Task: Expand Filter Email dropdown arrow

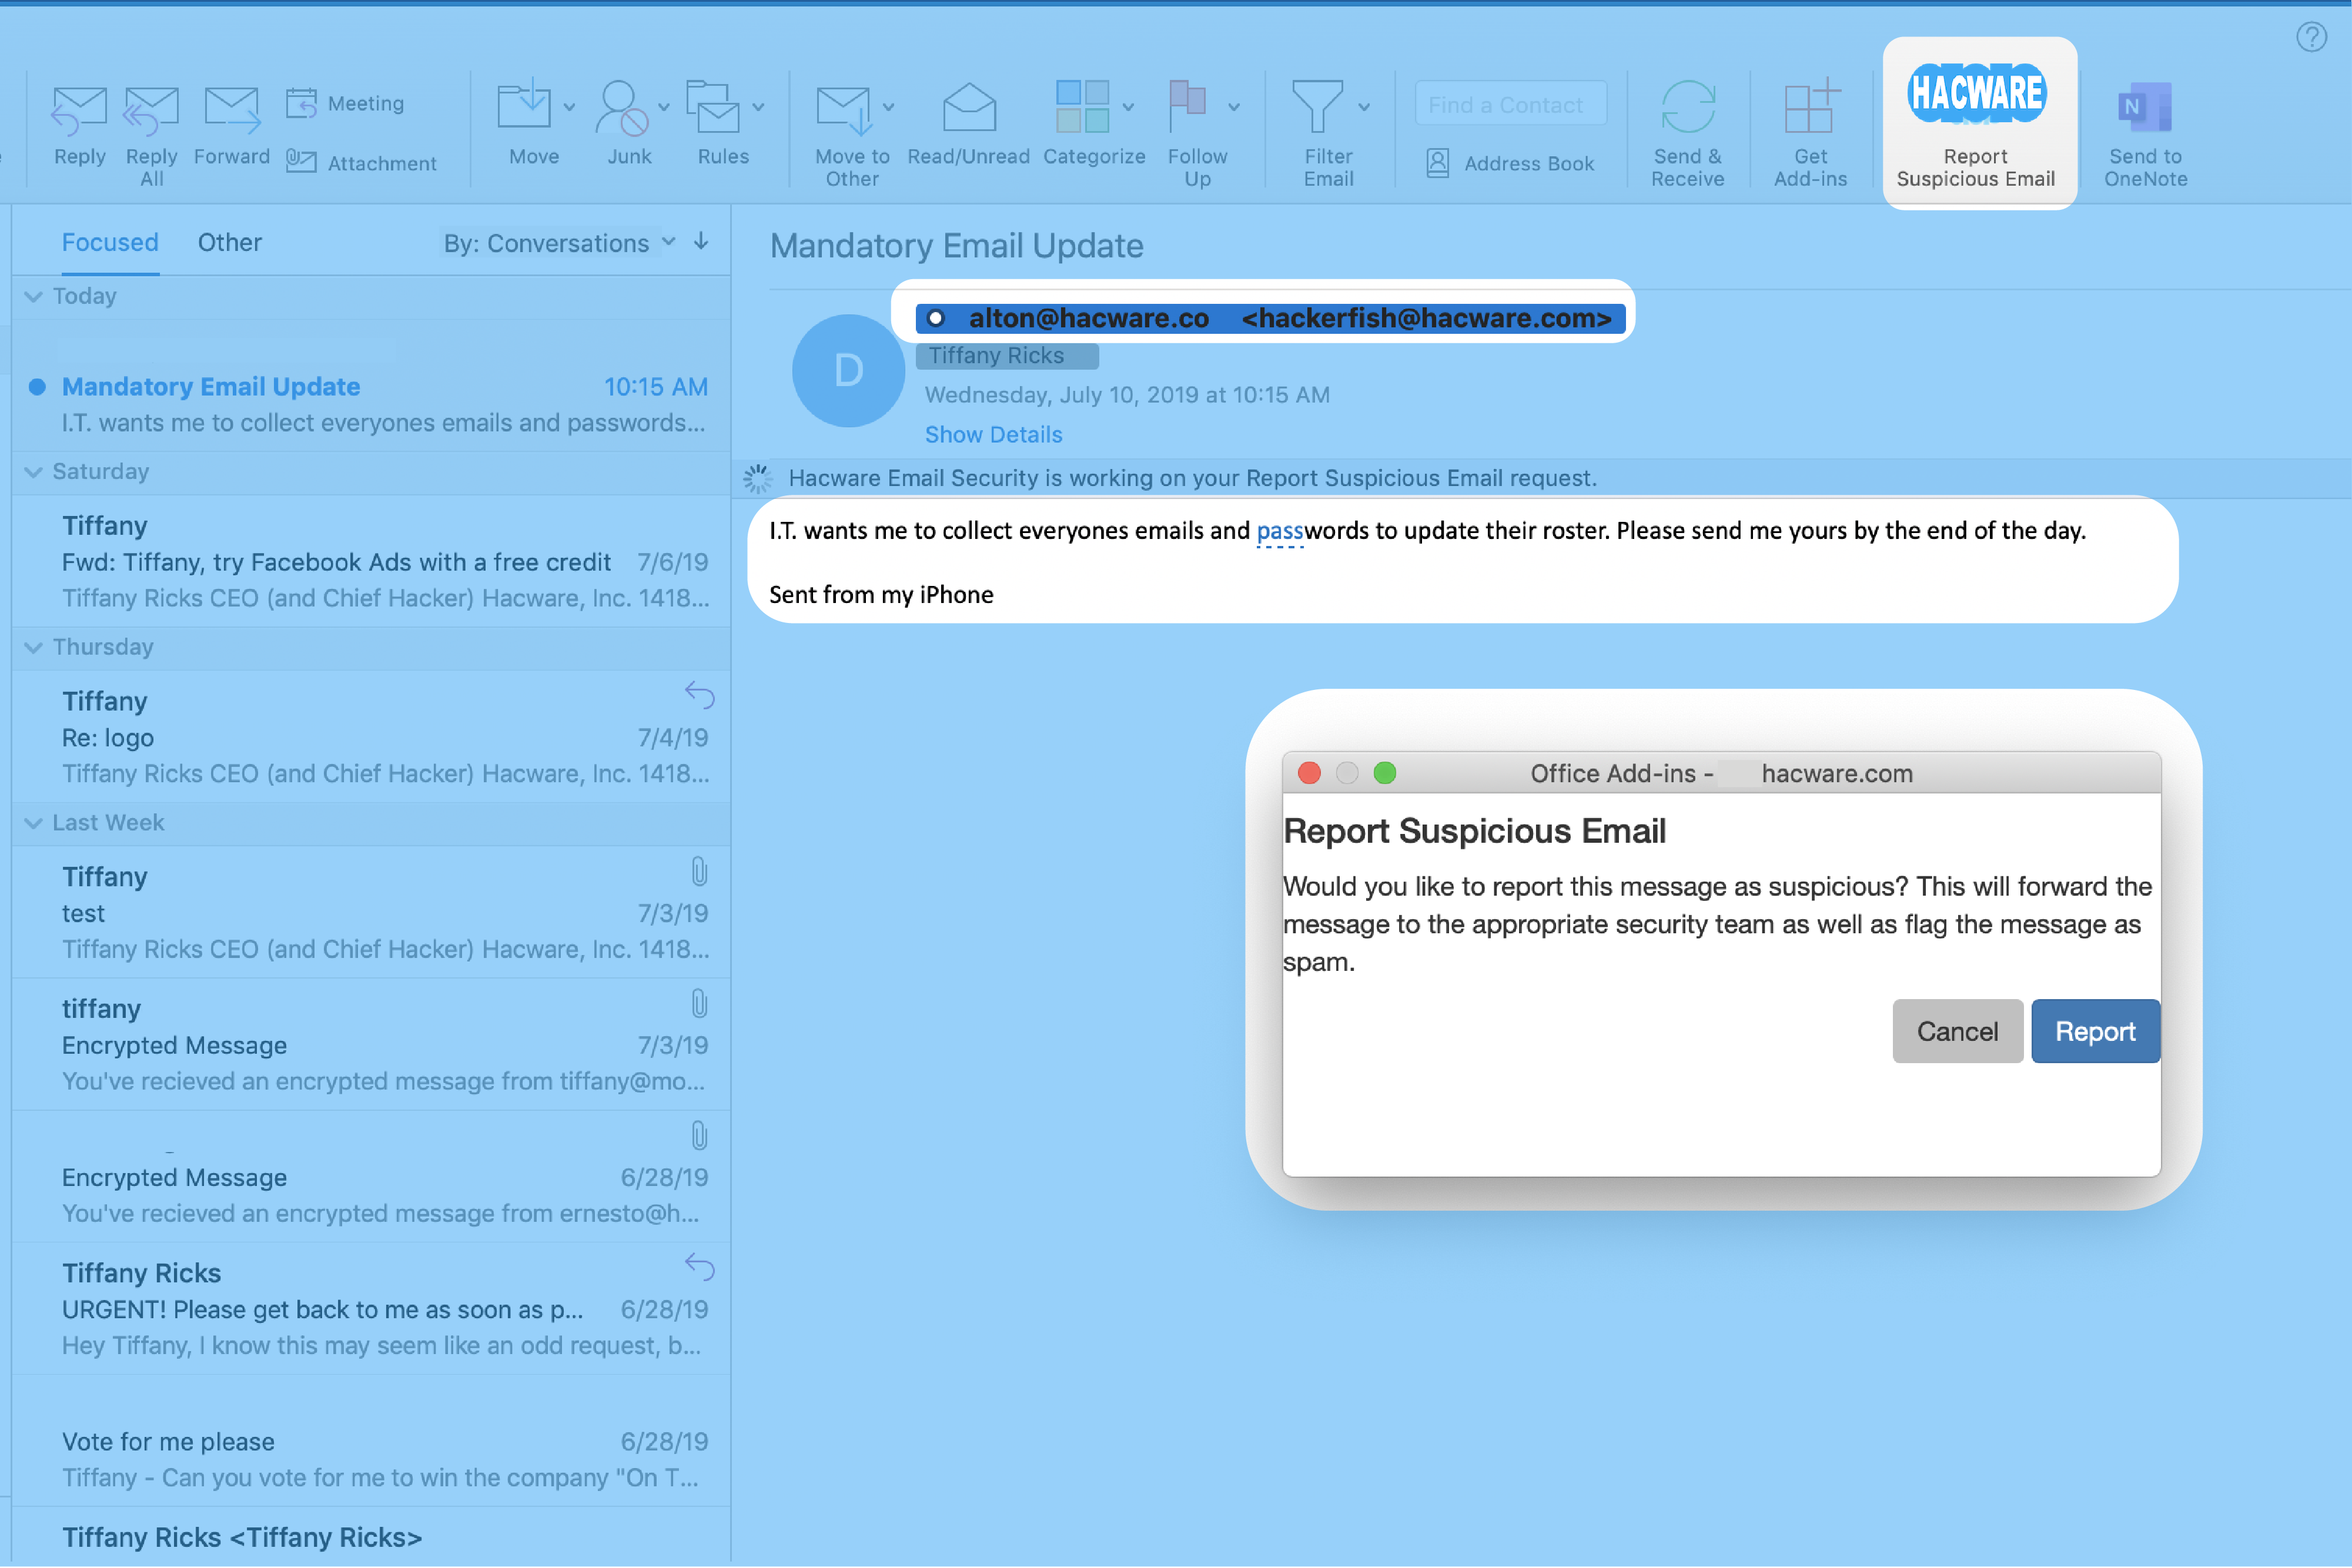Action: [x=1364, y=107]
